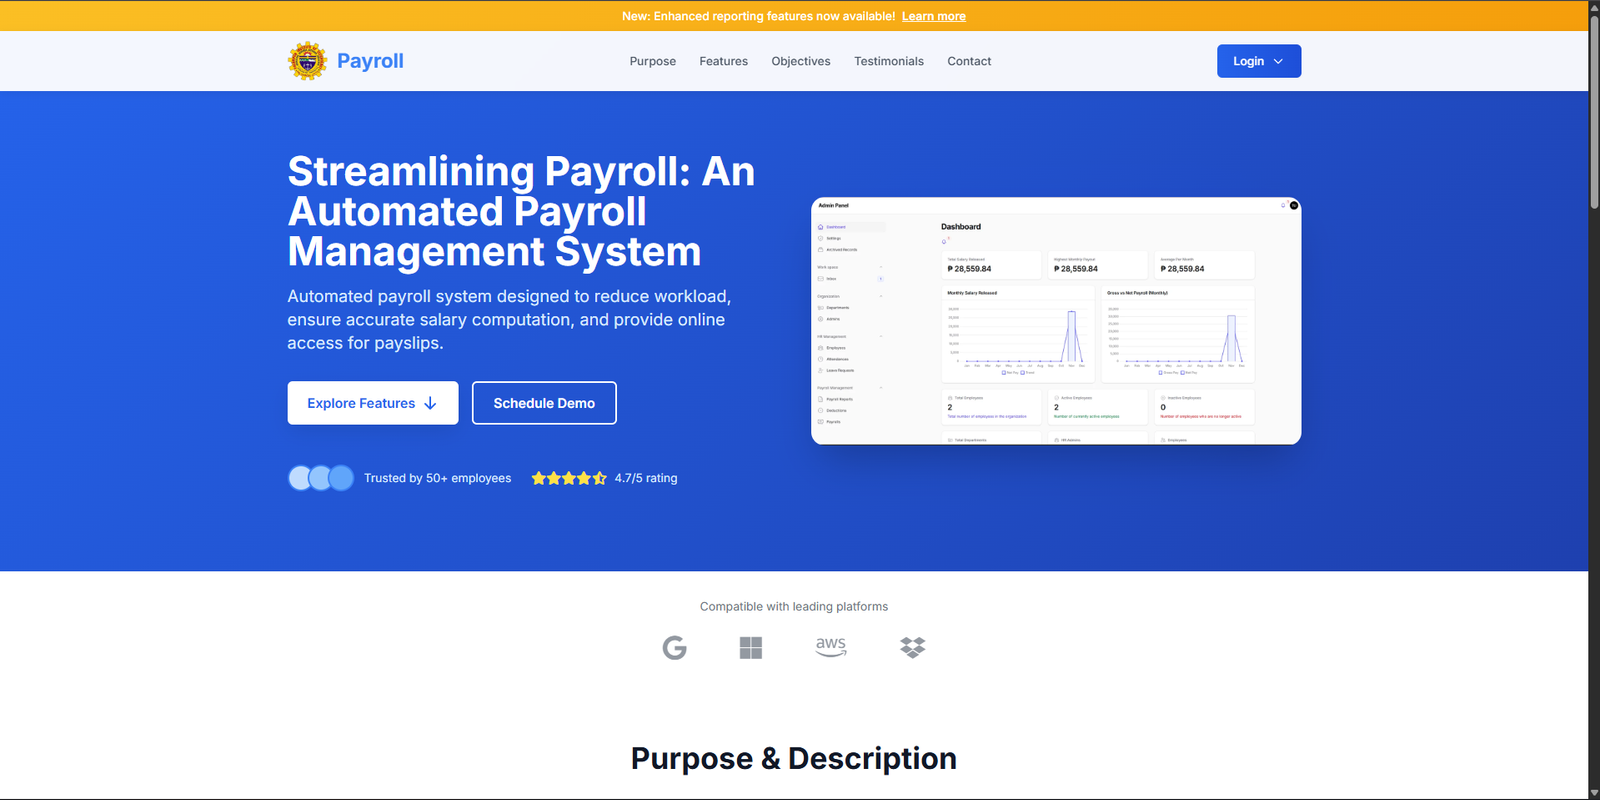Click the Google platform logo
Image resolution: width=1600 pixels, height=800 pixels.
(675, 648)
